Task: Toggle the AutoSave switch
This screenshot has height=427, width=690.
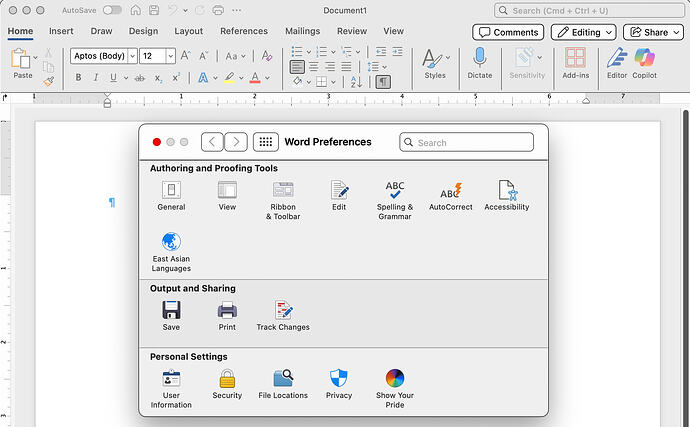Action: click(112, 10)
